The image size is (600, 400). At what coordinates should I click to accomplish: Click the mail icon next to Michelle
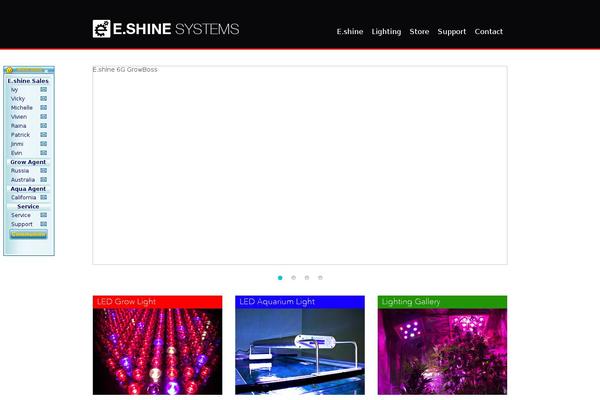click(44, 108)
